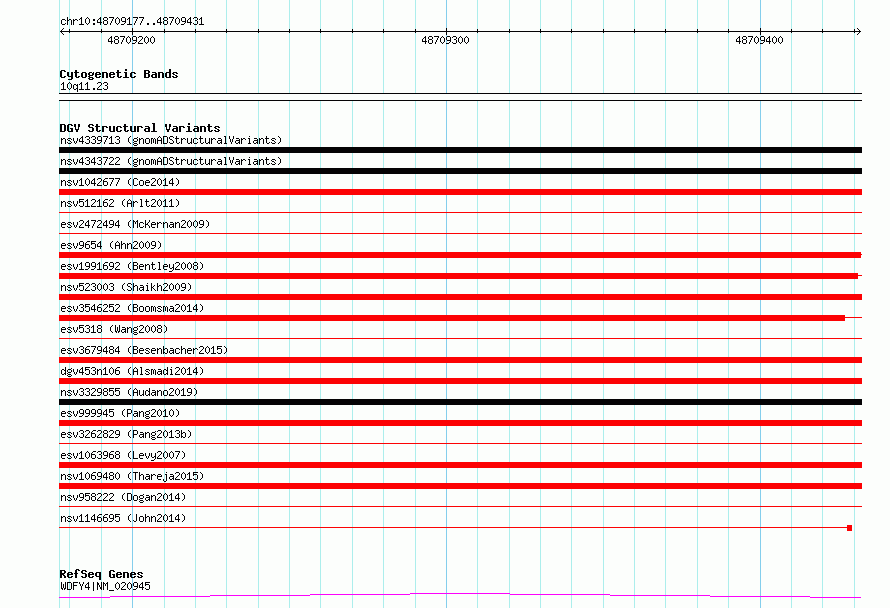Click the 10q11.23 cytogenetic band label
The height and width of the screenshot is (608, 890).
coord(84,86)
